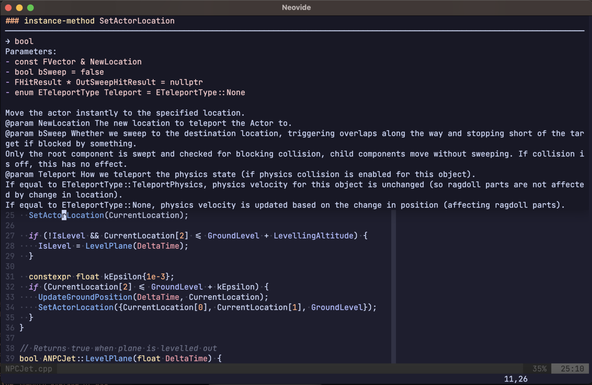The height and width of the screenshot is (385, 592).
Task: Click 'const FVector & NewLocation' parameter line
Action: 74,62
